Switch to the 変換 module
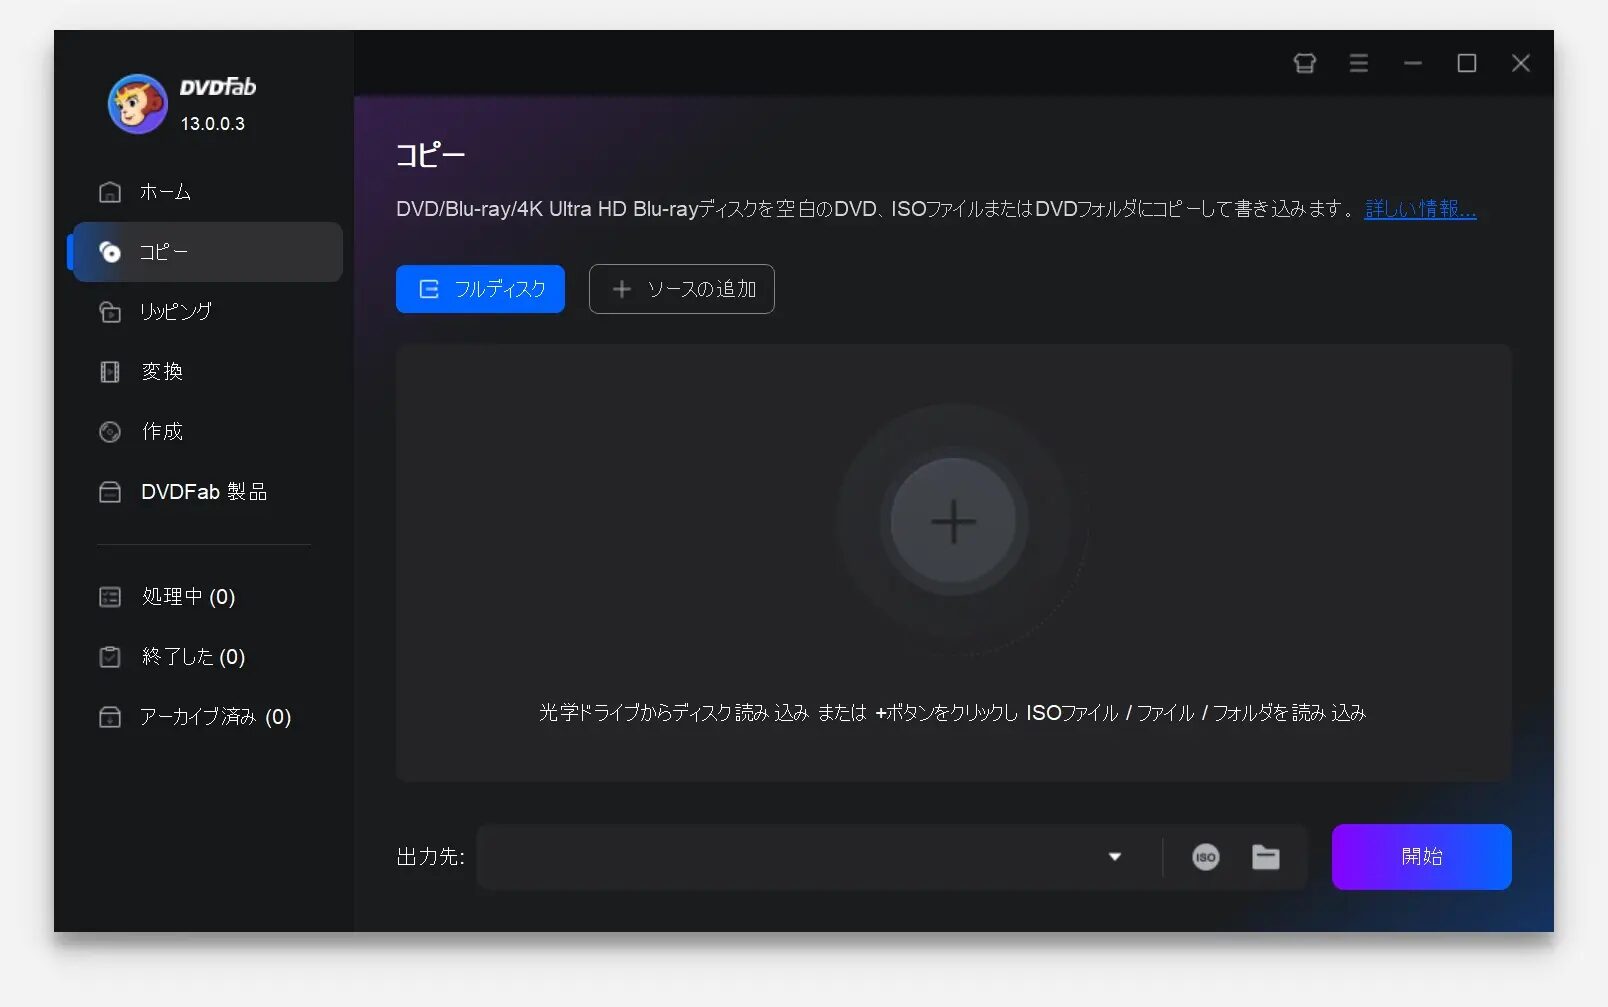 (161, 372)
